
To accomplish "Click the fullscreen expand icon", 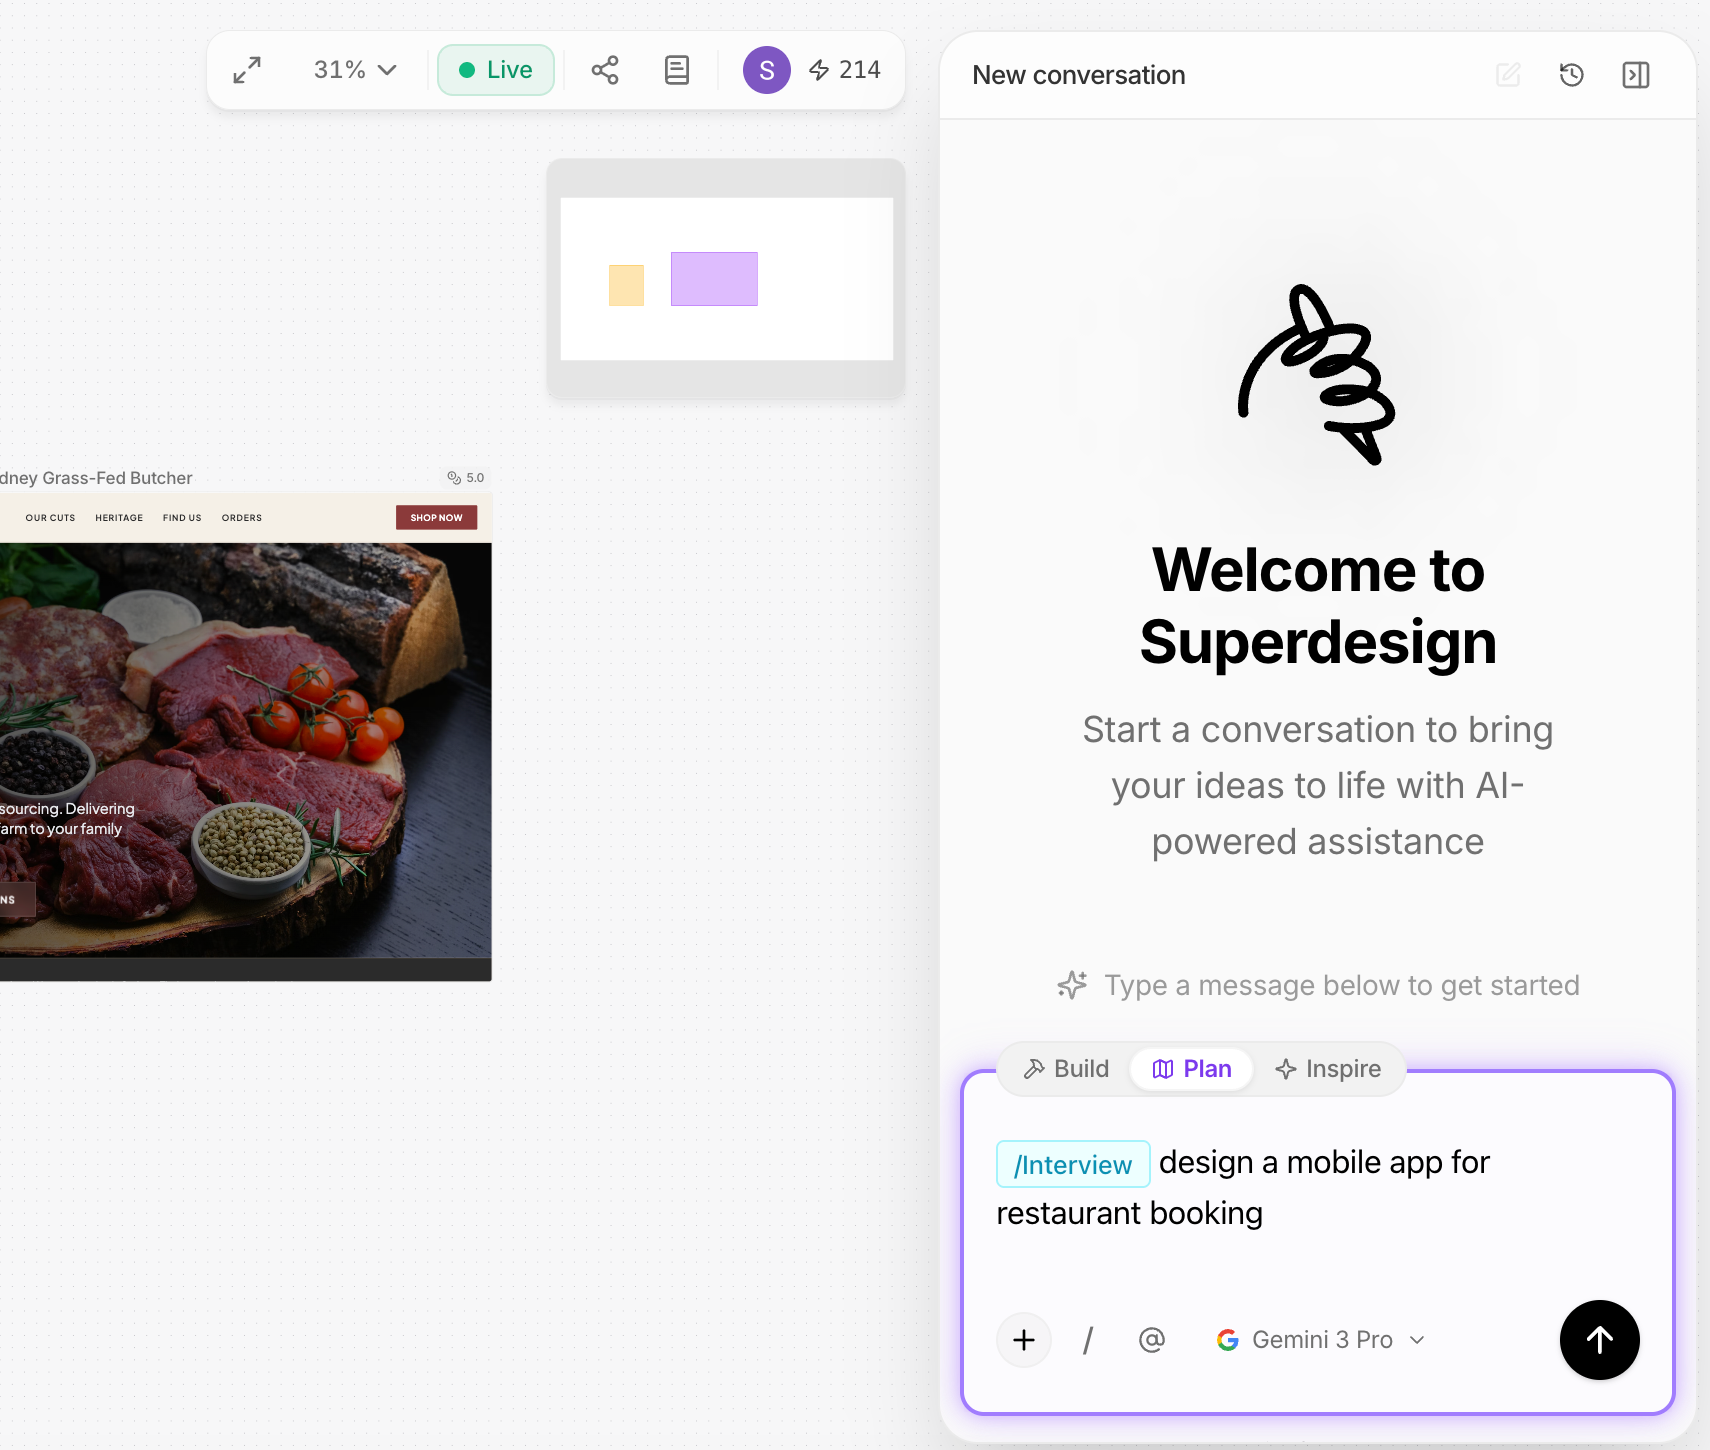I will 246,70.
